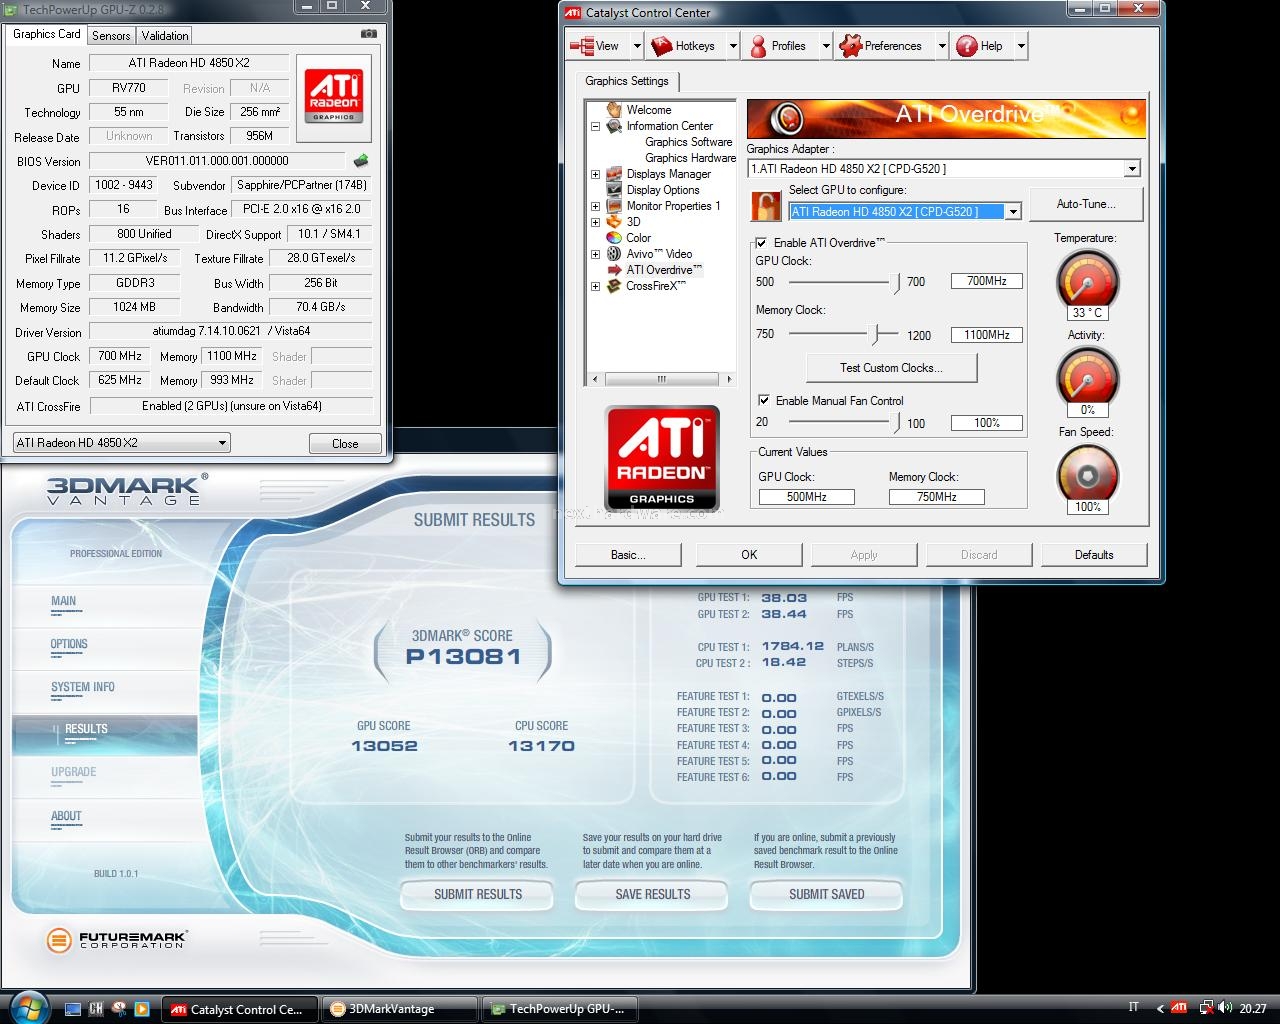The image size is (1280, 1024).
Task: Open the View toolbar icon in Catalyst
Action: coord(581,46)
